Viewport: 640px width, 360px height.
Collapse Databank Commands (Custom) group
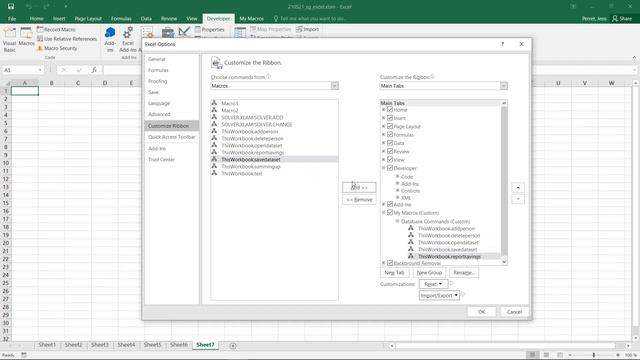[398, 221]
